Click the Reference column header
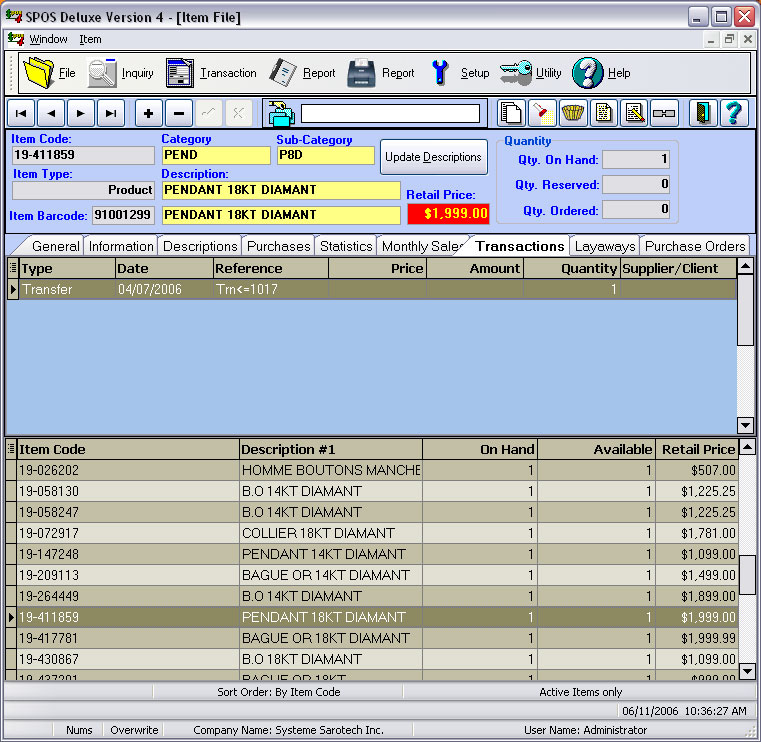 coord(271,268)
